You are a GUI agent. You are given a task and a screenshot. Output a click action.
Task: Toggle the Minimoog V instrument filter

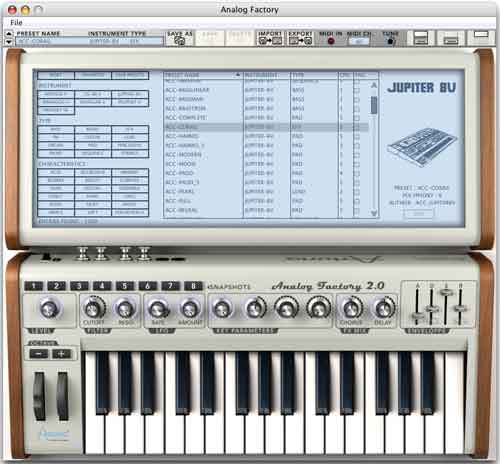pyautogui.click(x=56, y=102)
